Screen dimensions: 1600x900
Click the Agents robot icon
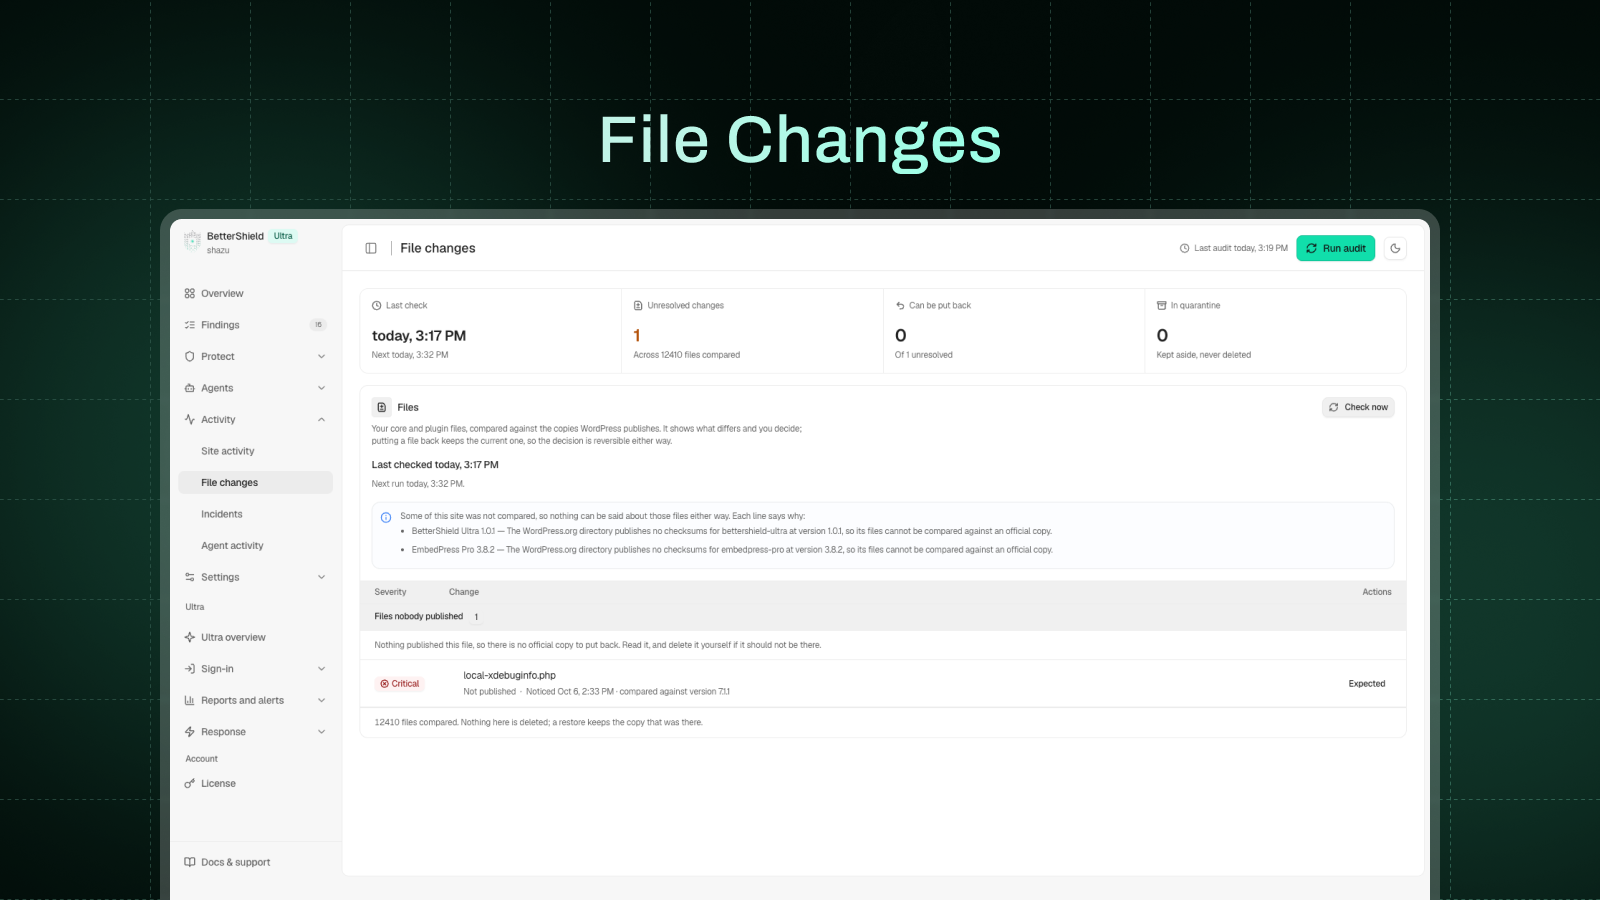(190, 388)
